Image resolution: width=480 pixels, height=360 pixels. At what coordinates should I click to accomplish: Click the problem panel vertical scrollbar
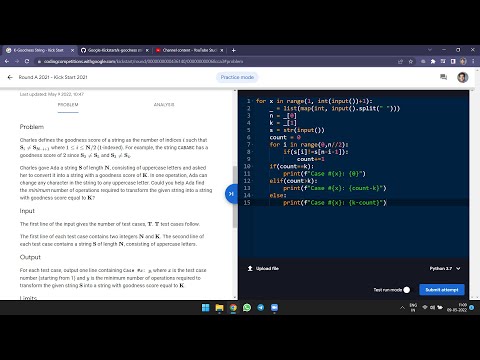tap(235, 197)
